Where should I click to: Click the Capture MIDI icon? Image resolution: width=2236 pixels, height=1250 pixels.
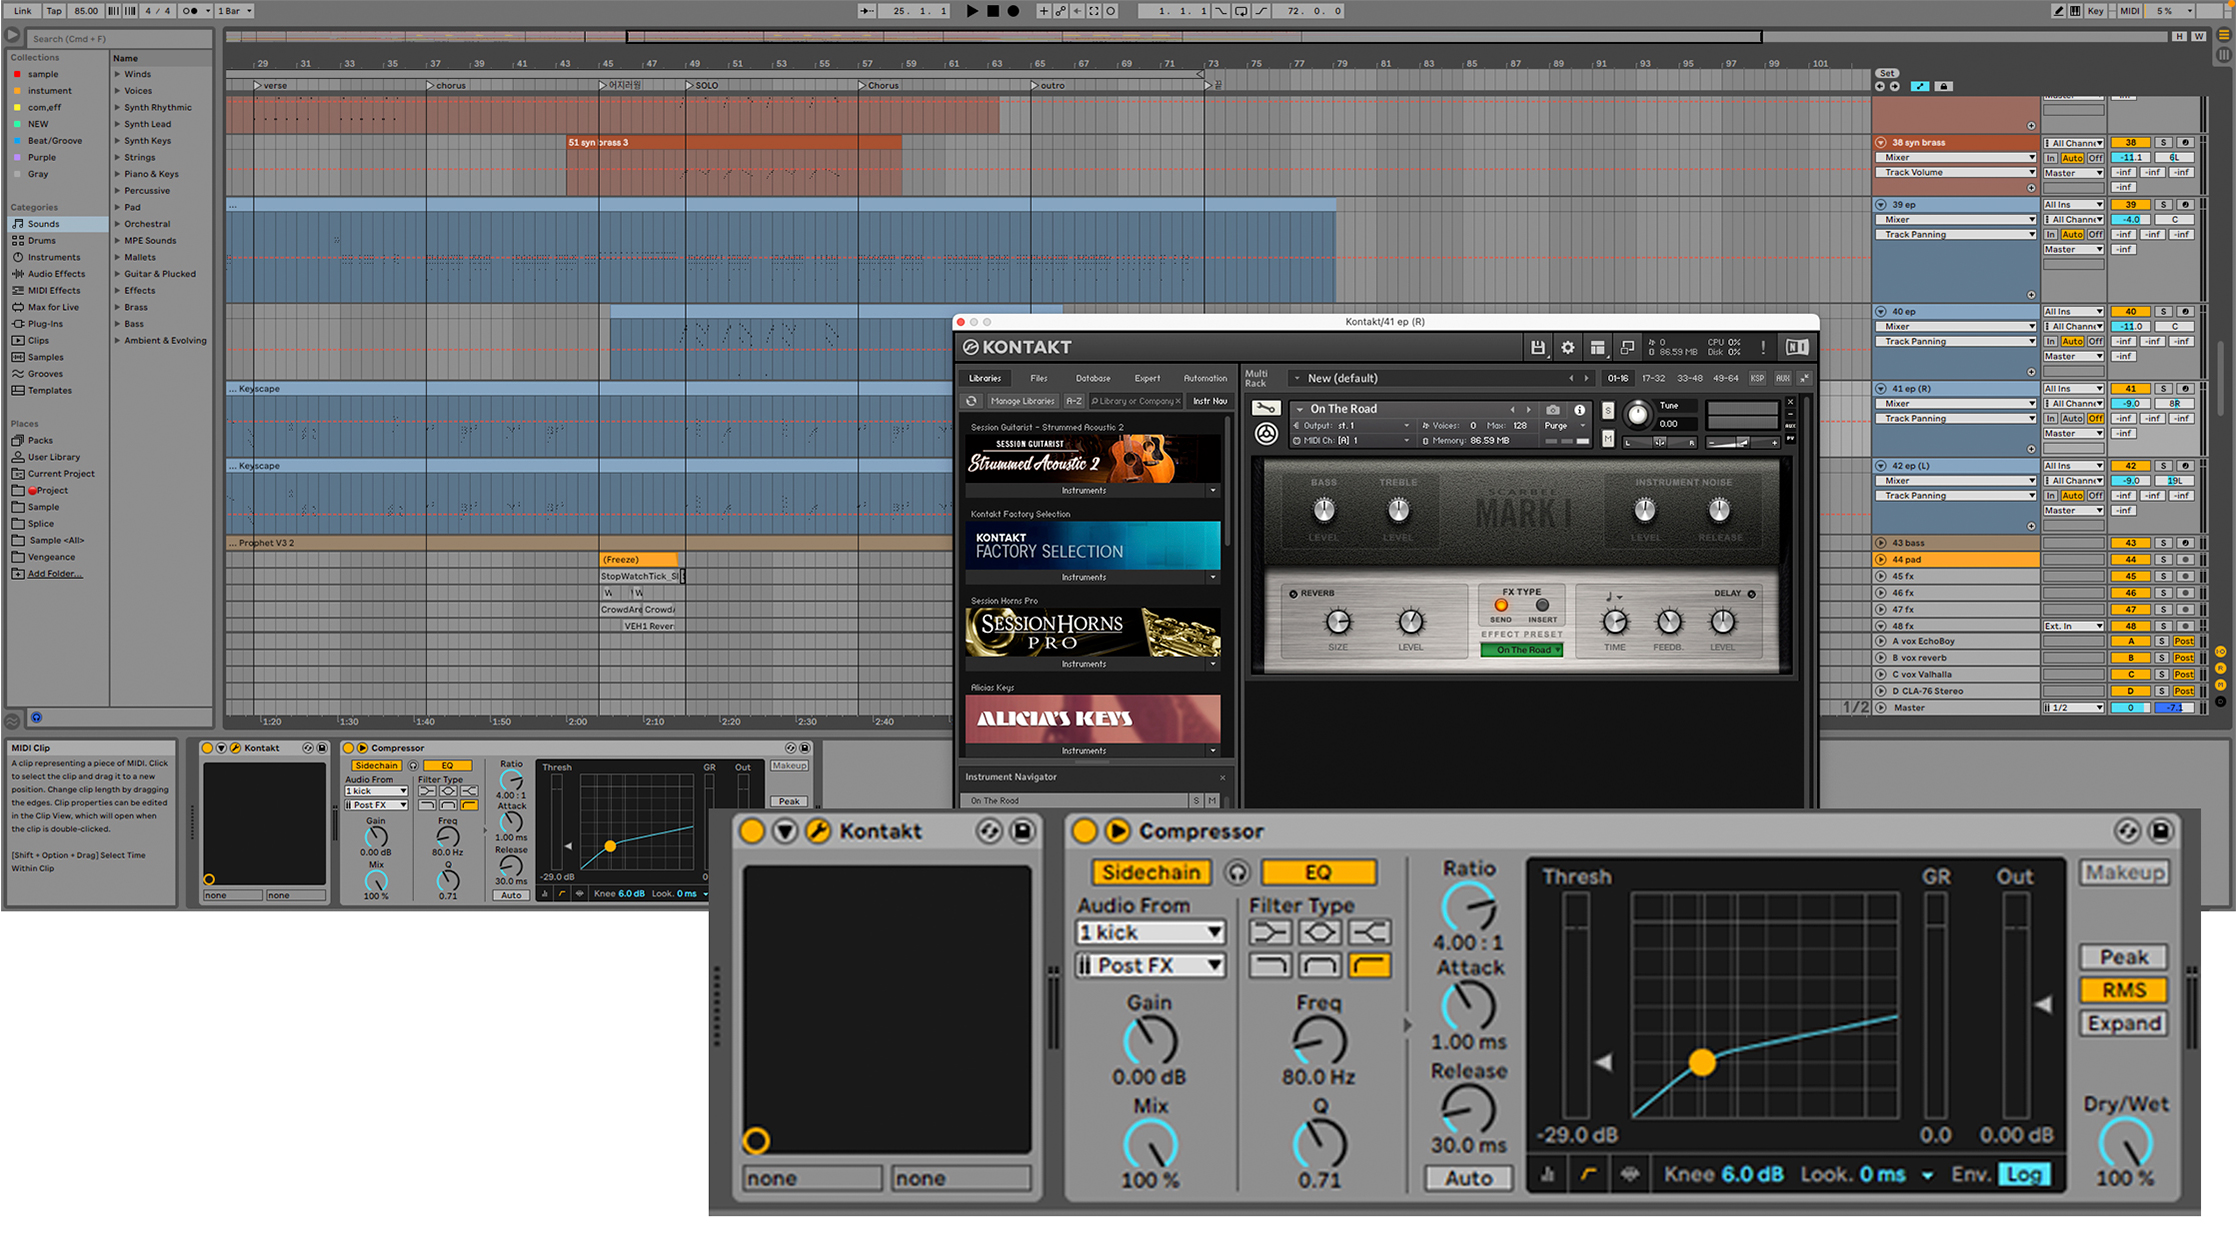coord(1094,11)
